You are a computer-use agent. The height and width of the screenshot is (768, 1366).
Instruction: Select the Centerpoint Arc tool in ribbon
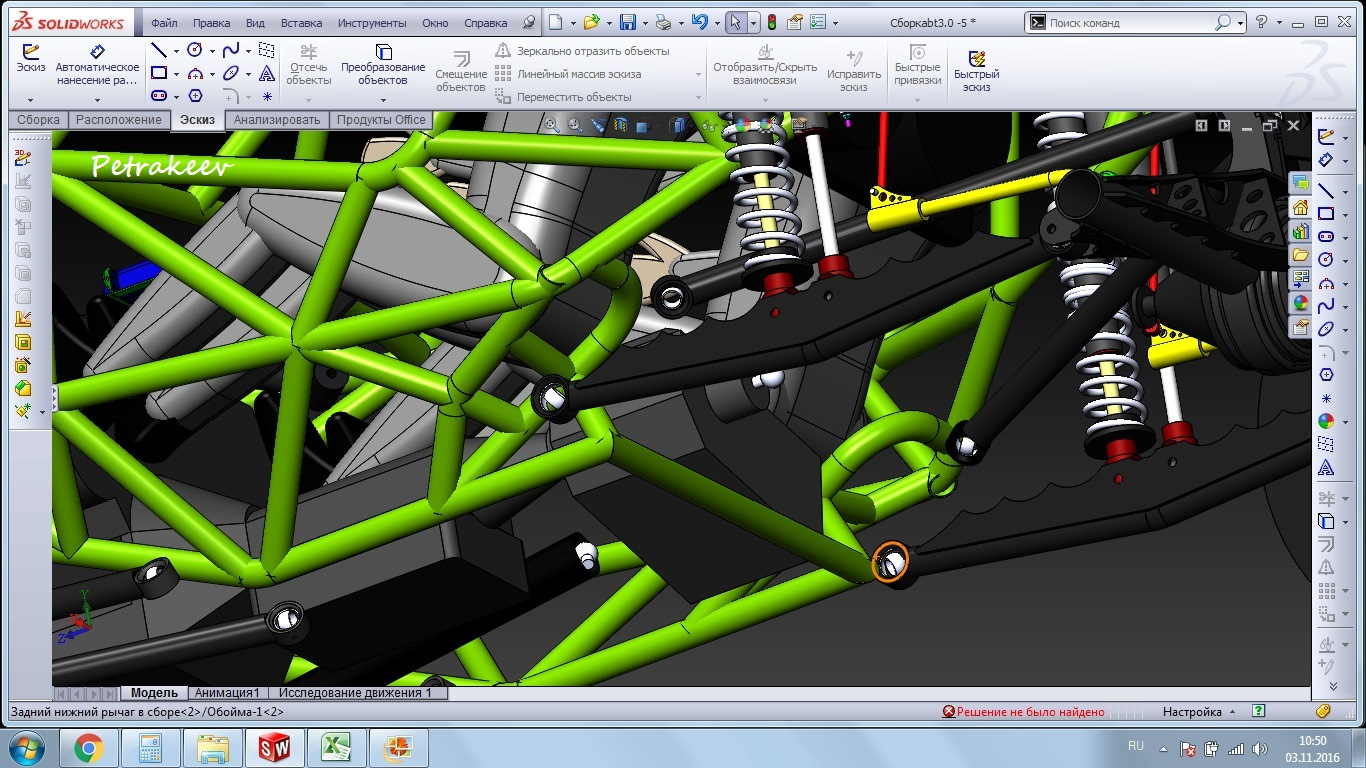pyautogui.click(x=195, y=73)
